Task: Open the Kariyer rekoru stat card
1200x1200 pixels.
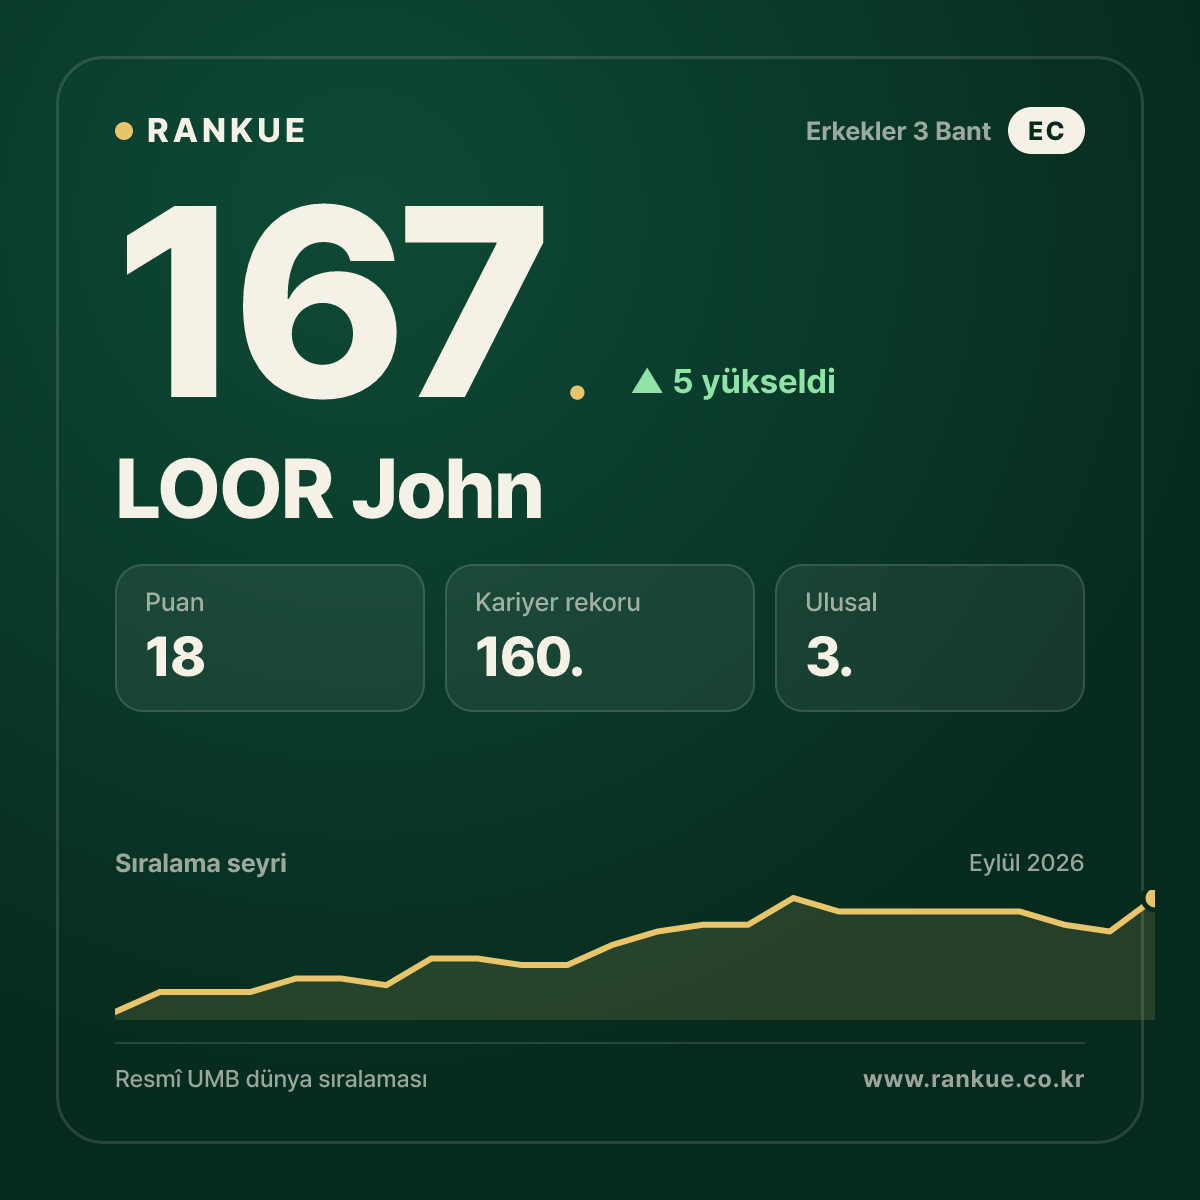Action: pyautogui.click(x=600, y=638)
